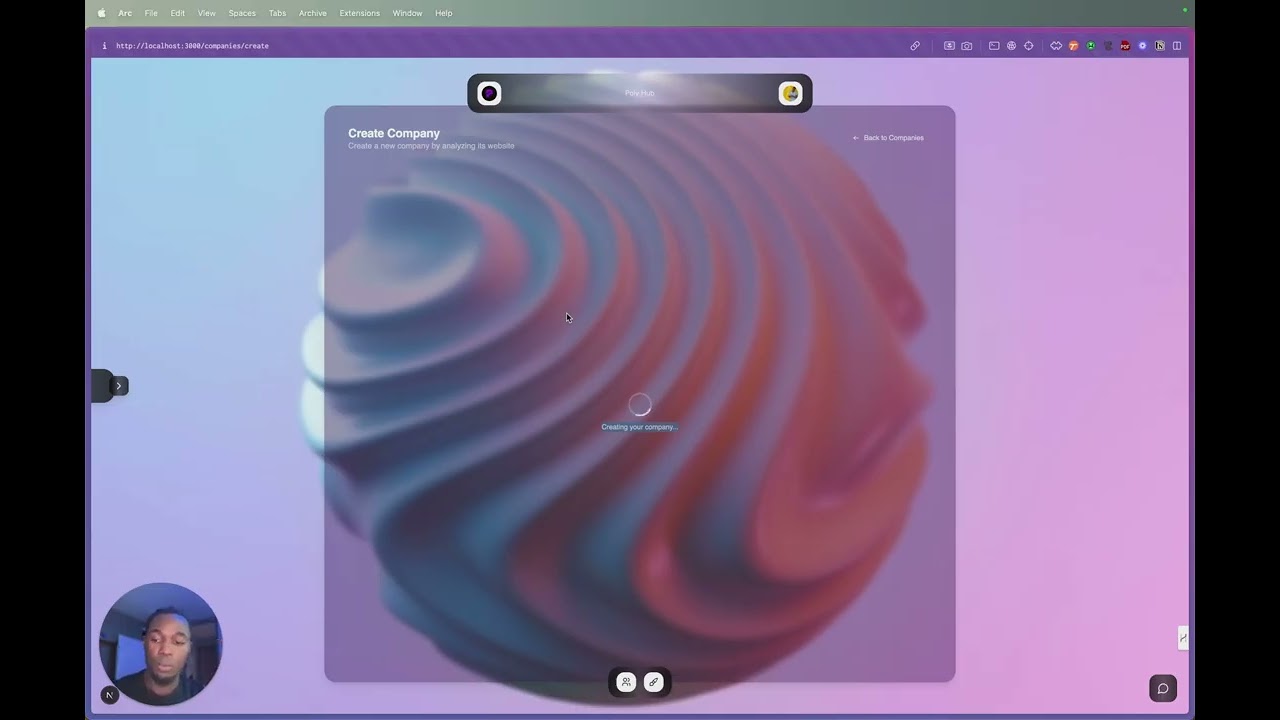
Task: Click the glowing blue circle extension icon
Action: [1142, 46]
